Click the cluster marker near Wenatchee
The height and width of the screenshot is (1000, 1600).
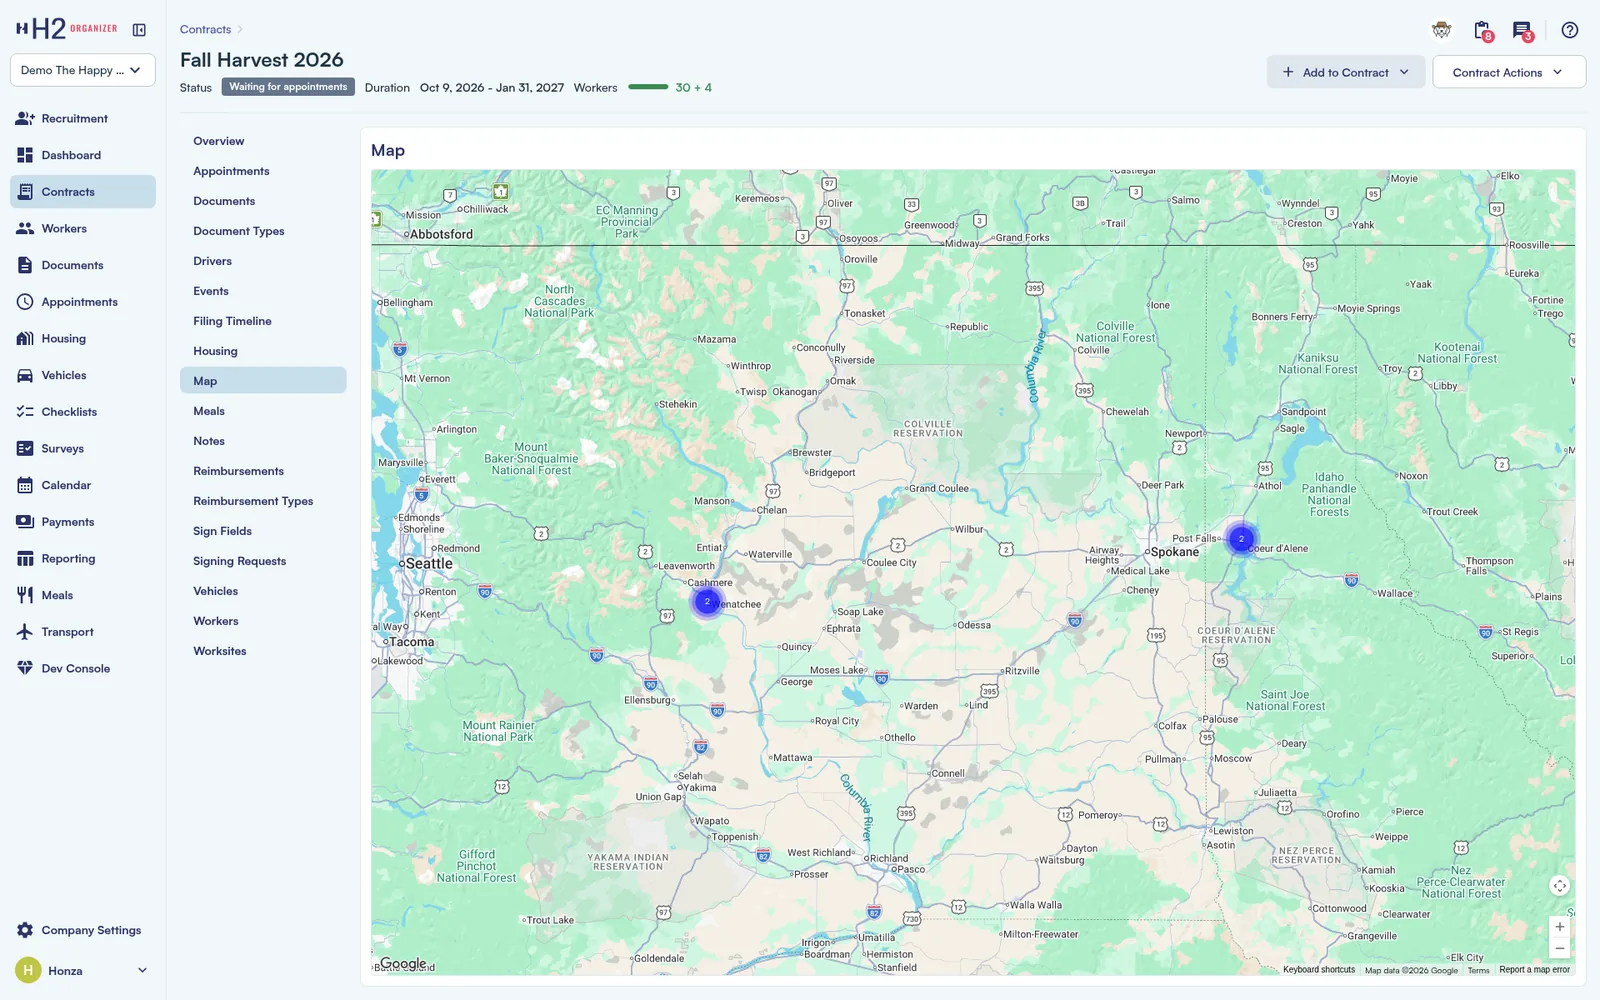pos(707,602)
